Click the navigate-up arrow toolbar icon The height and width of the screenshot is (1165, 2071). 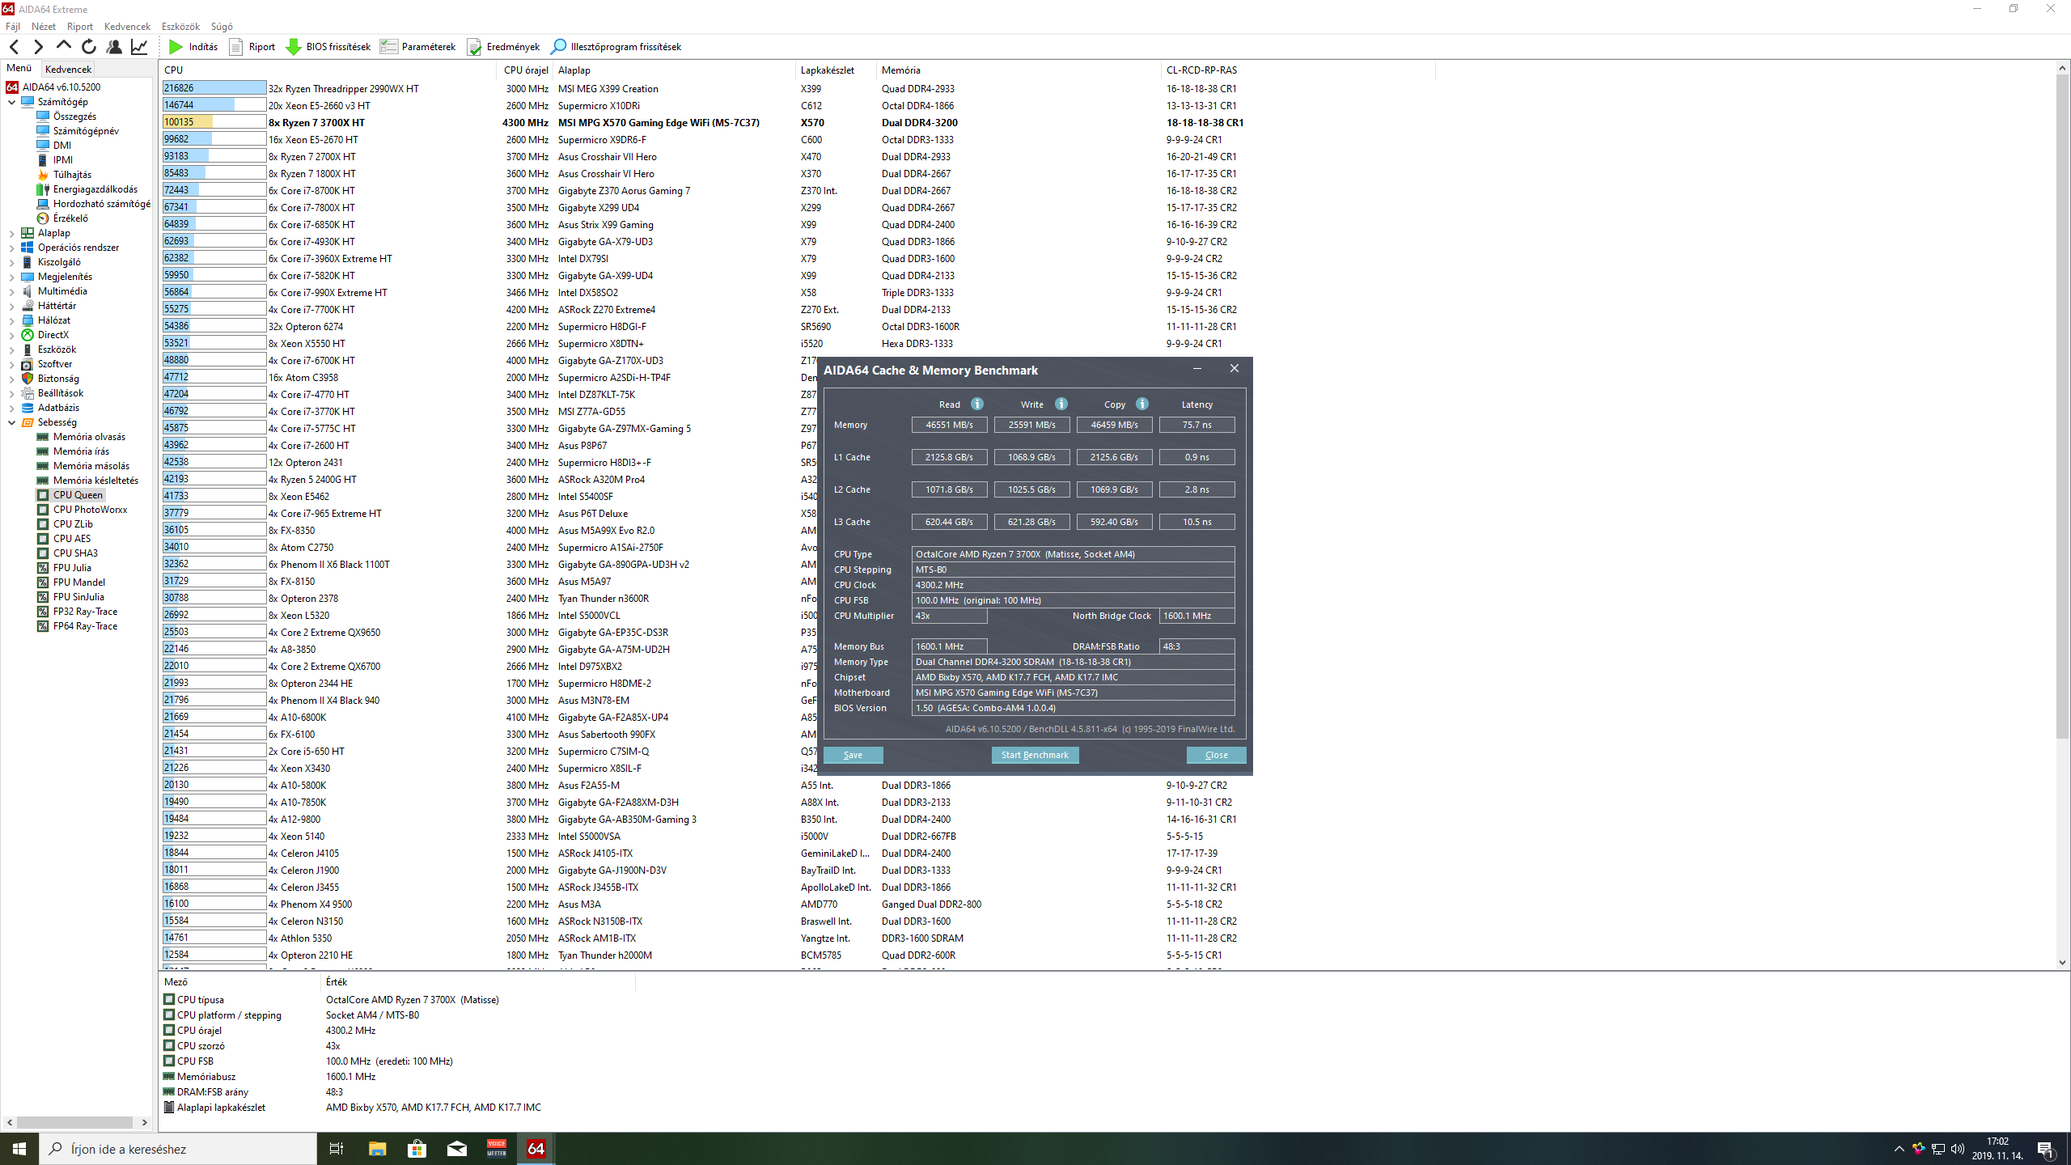pyautogui.click(x=64, y=46)
